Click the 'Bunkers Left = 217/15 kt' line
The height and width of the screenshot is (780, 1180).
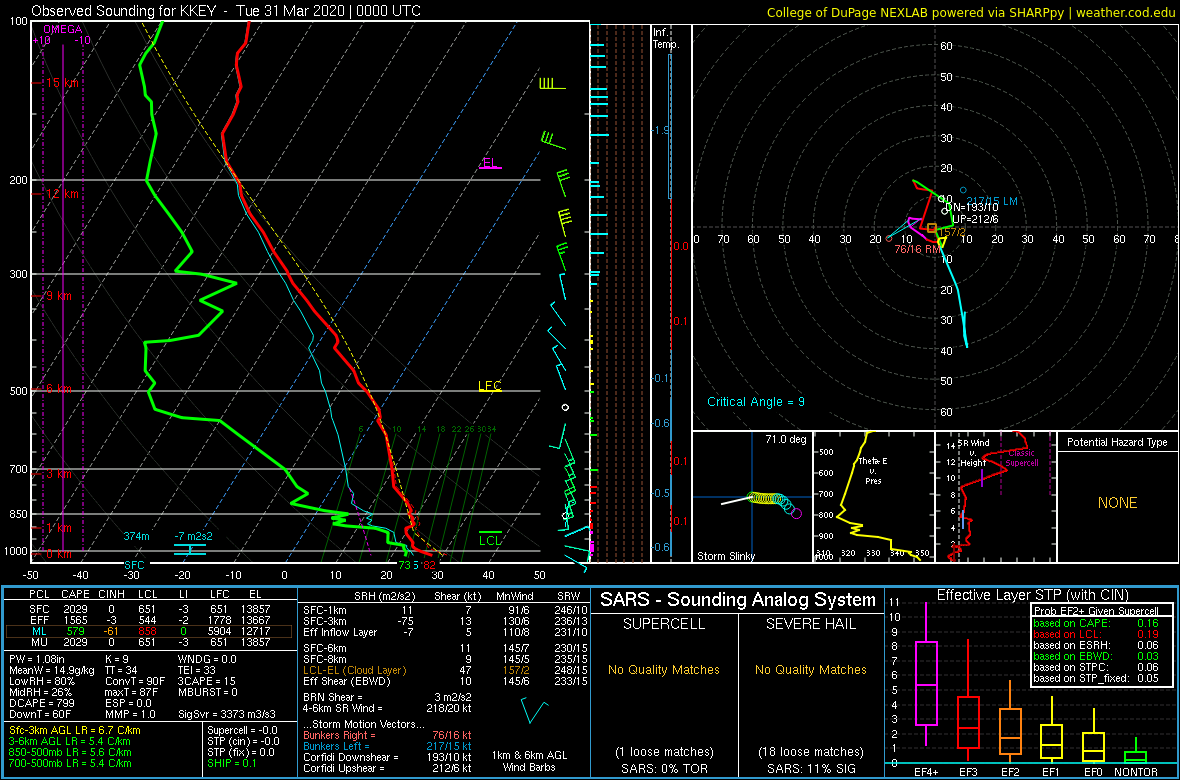point(388,745)
